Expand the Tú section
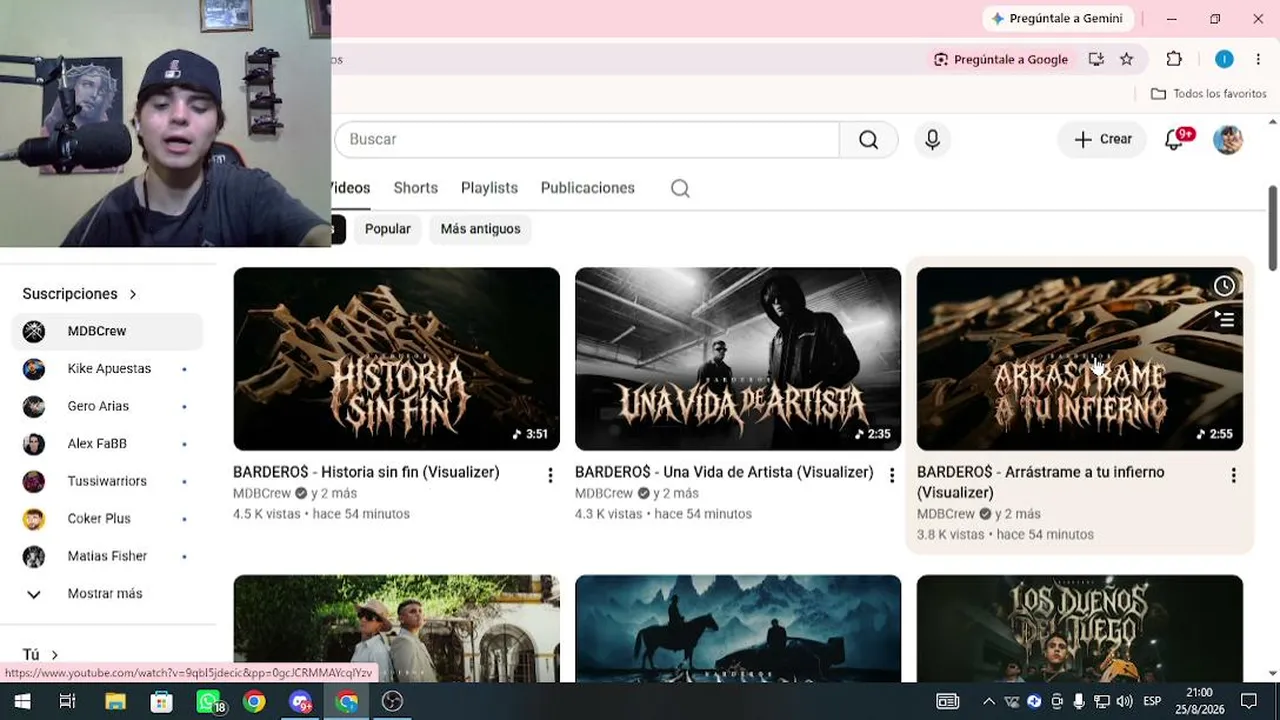 tap(41, 655)
